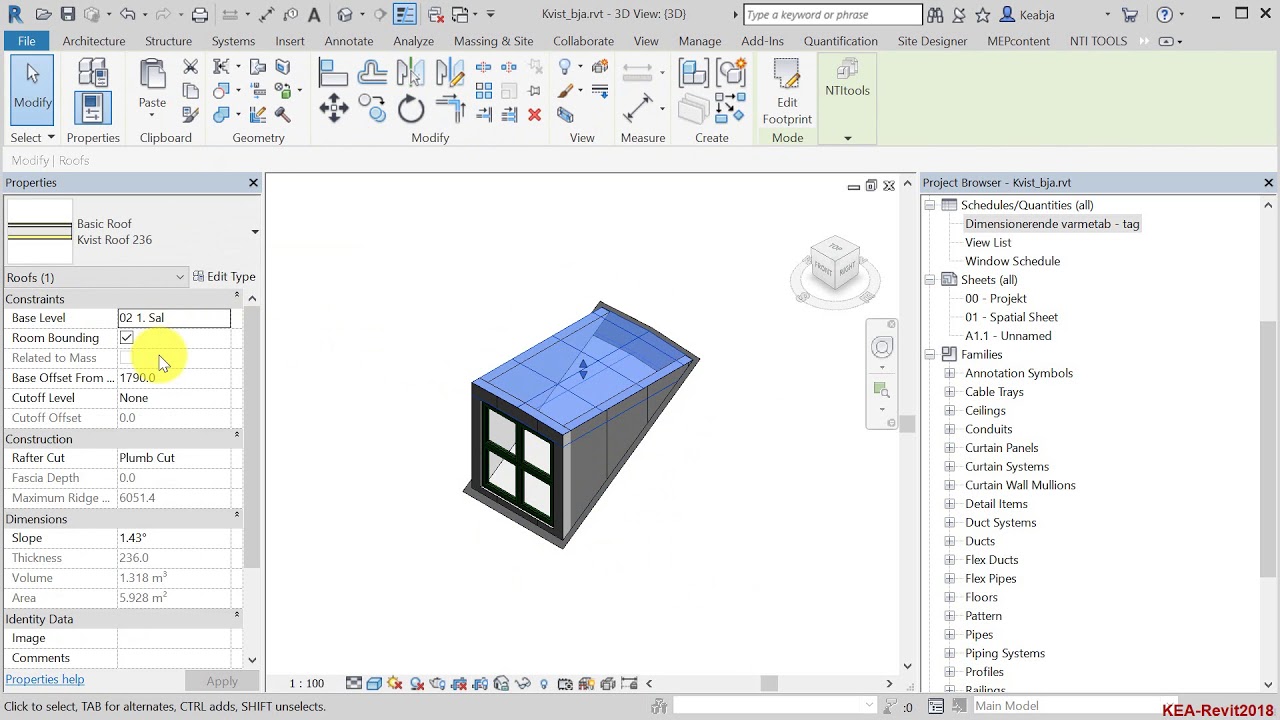Click the Aligned Dimension icon in Measure panel
The height and width of the screenshot is (720, 1280).
click(x=637, y=108)
